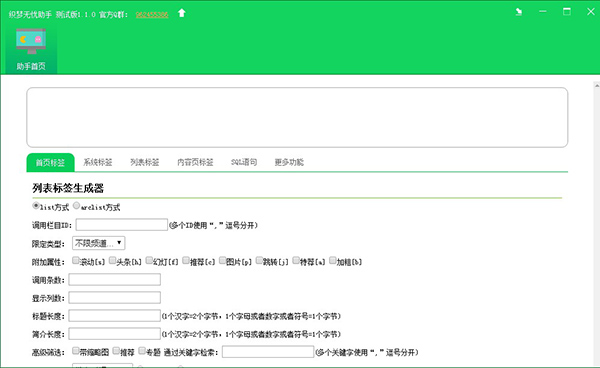Open the official QQ group number link
Viewport: 600px width, 368px height.
(152, 15)
